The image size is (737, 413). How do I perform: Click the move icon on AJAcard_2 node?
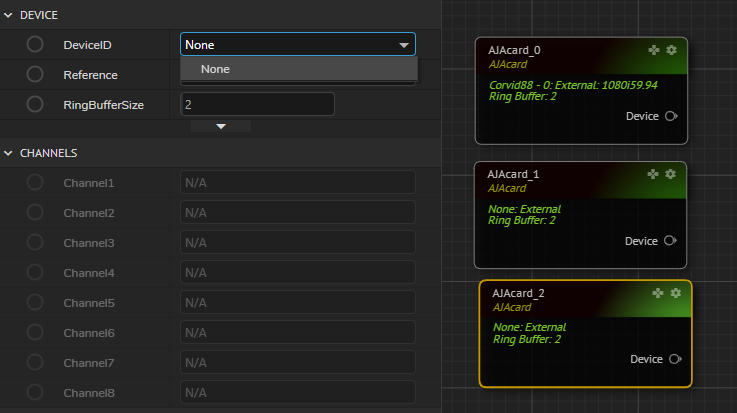[658, 292]
